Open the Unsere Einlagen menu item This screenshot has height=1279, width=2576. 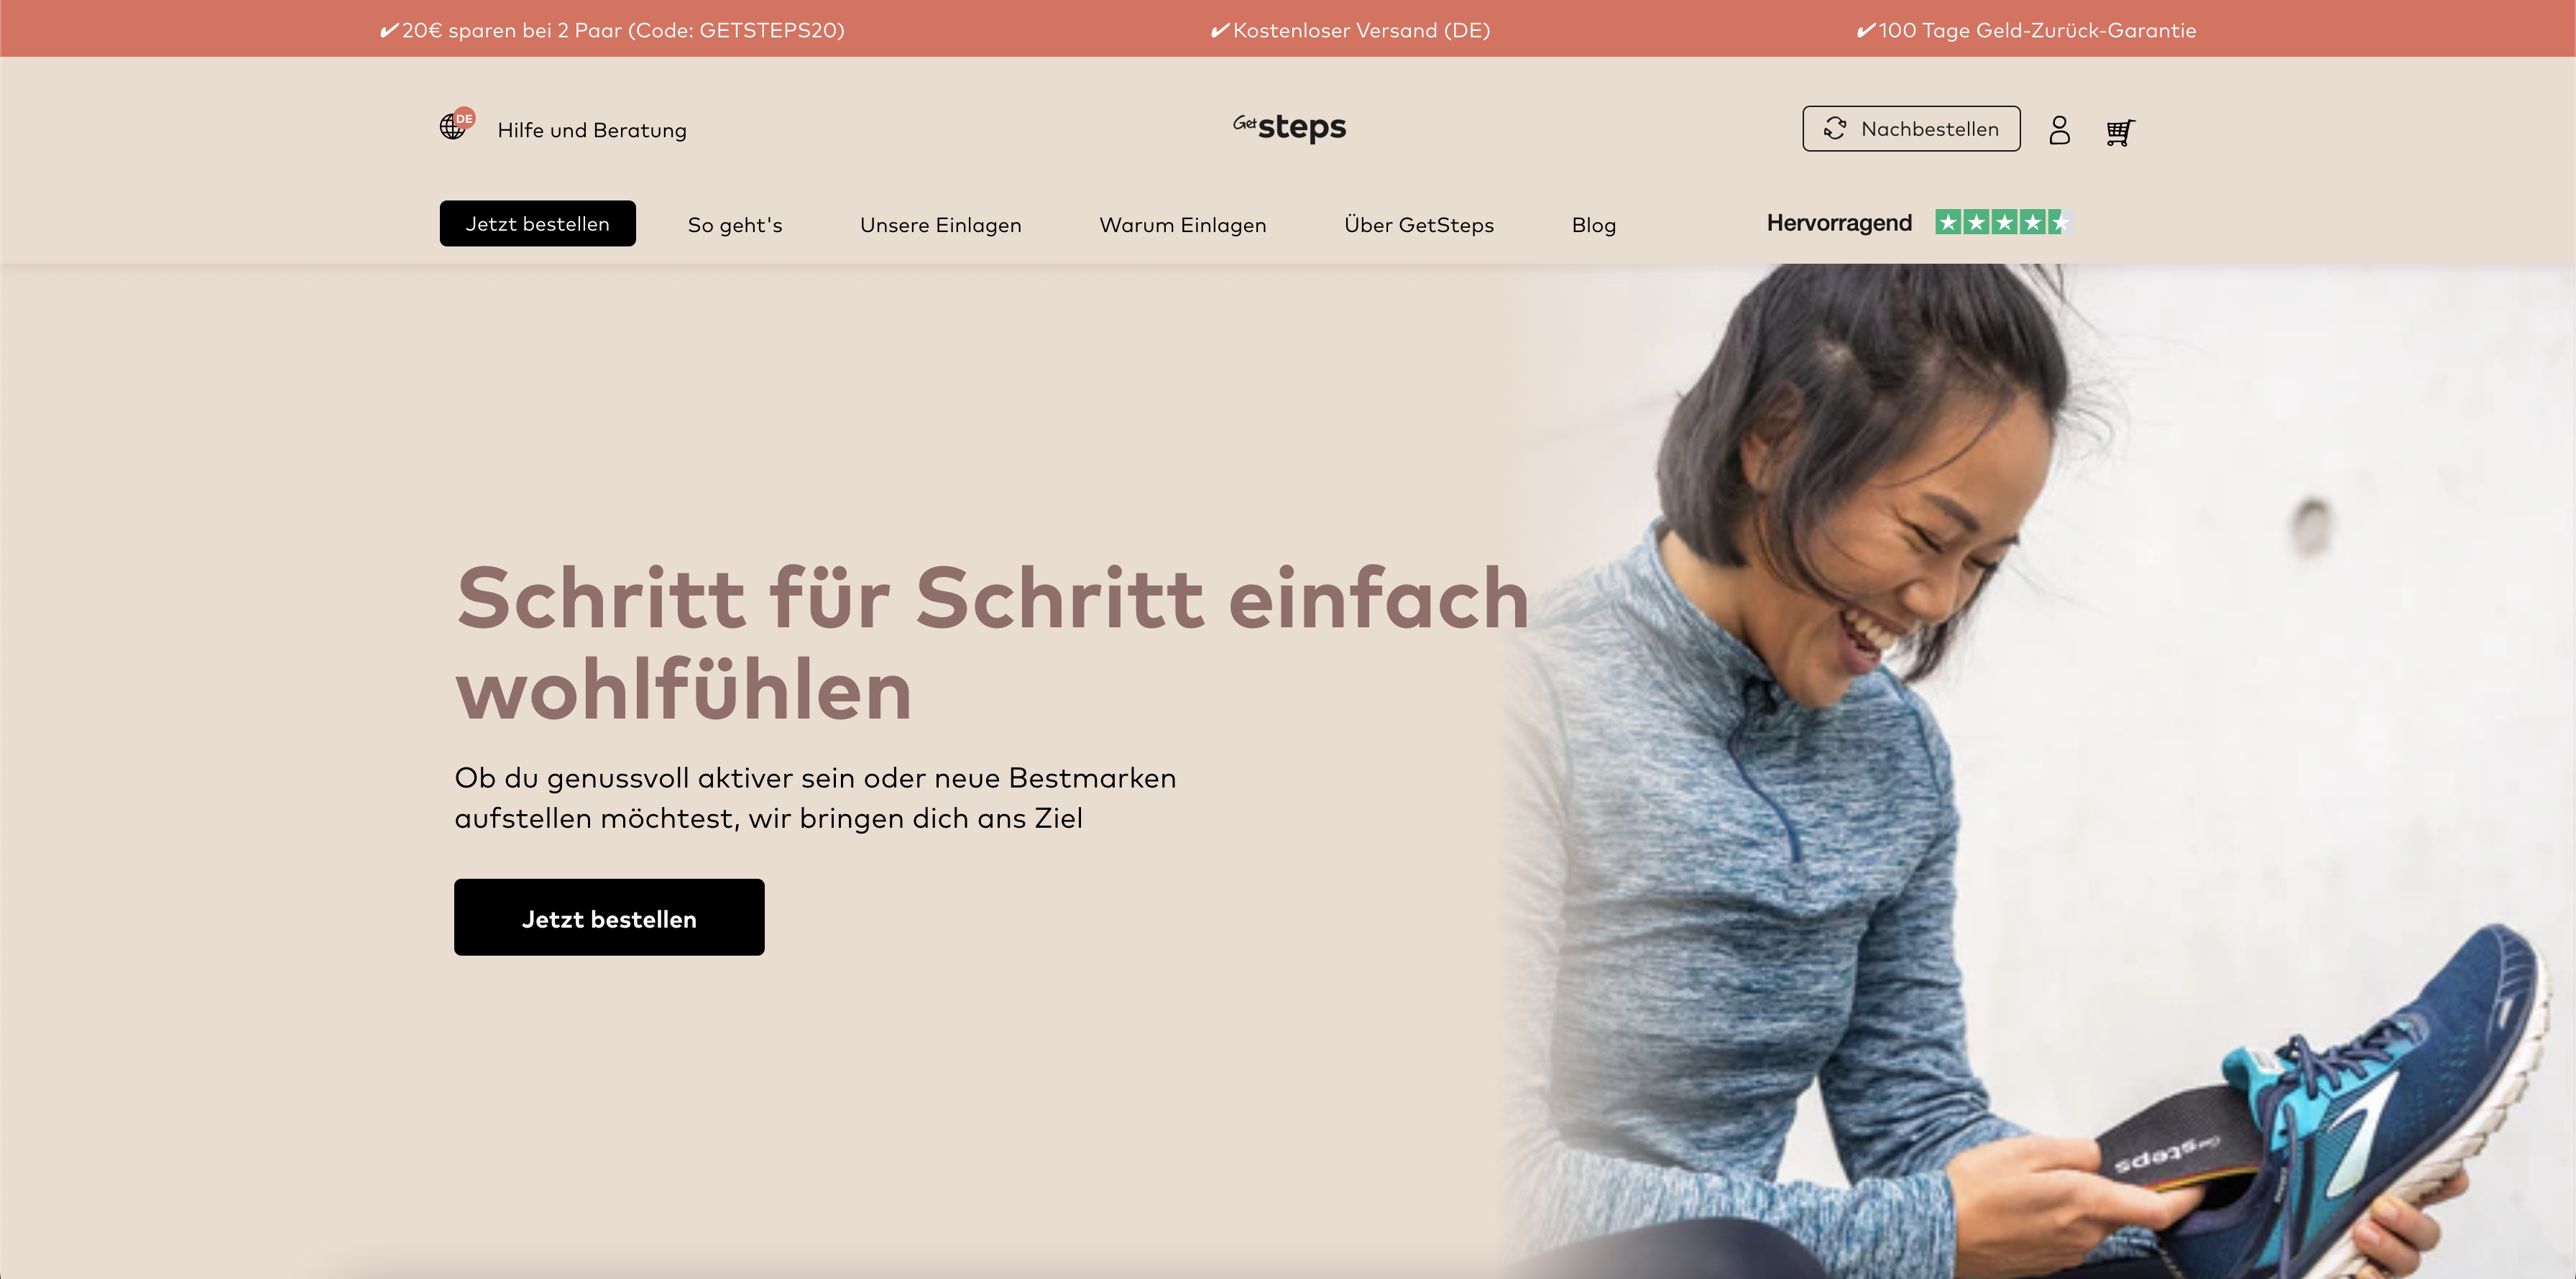point(941,225)
